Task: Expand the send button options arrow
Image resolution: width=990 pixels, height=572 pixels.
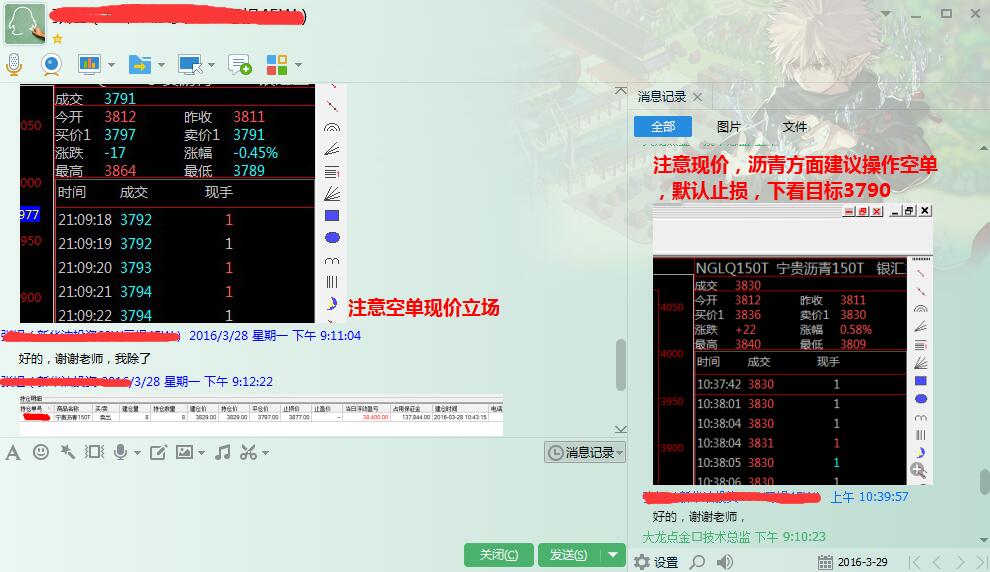Action: pos(613,555)
